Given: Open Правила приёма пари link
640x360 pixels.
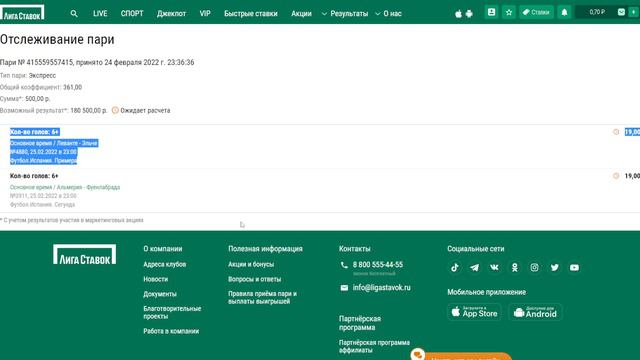Looking at the screenshot, I should tap(262, 298).
